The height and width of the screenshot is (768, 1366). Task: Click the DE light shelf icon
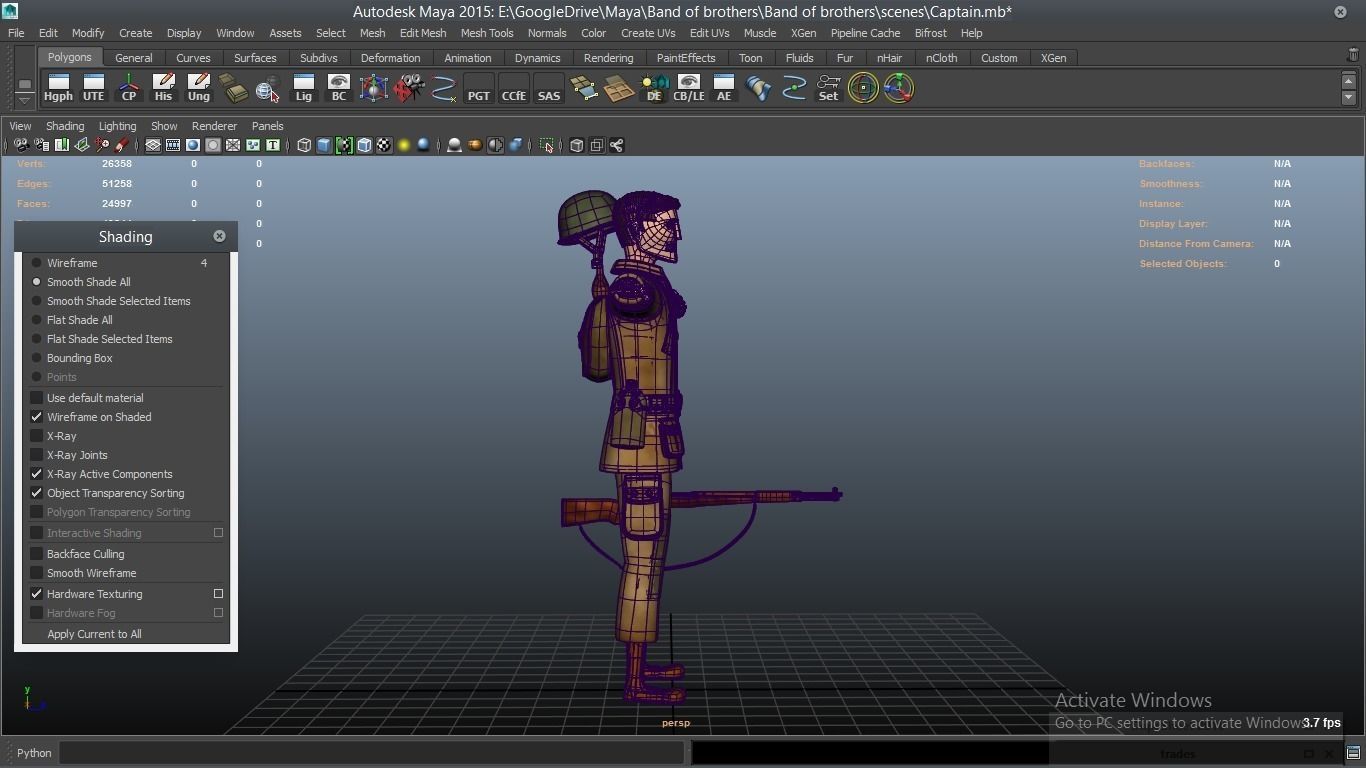click(654, 88)
